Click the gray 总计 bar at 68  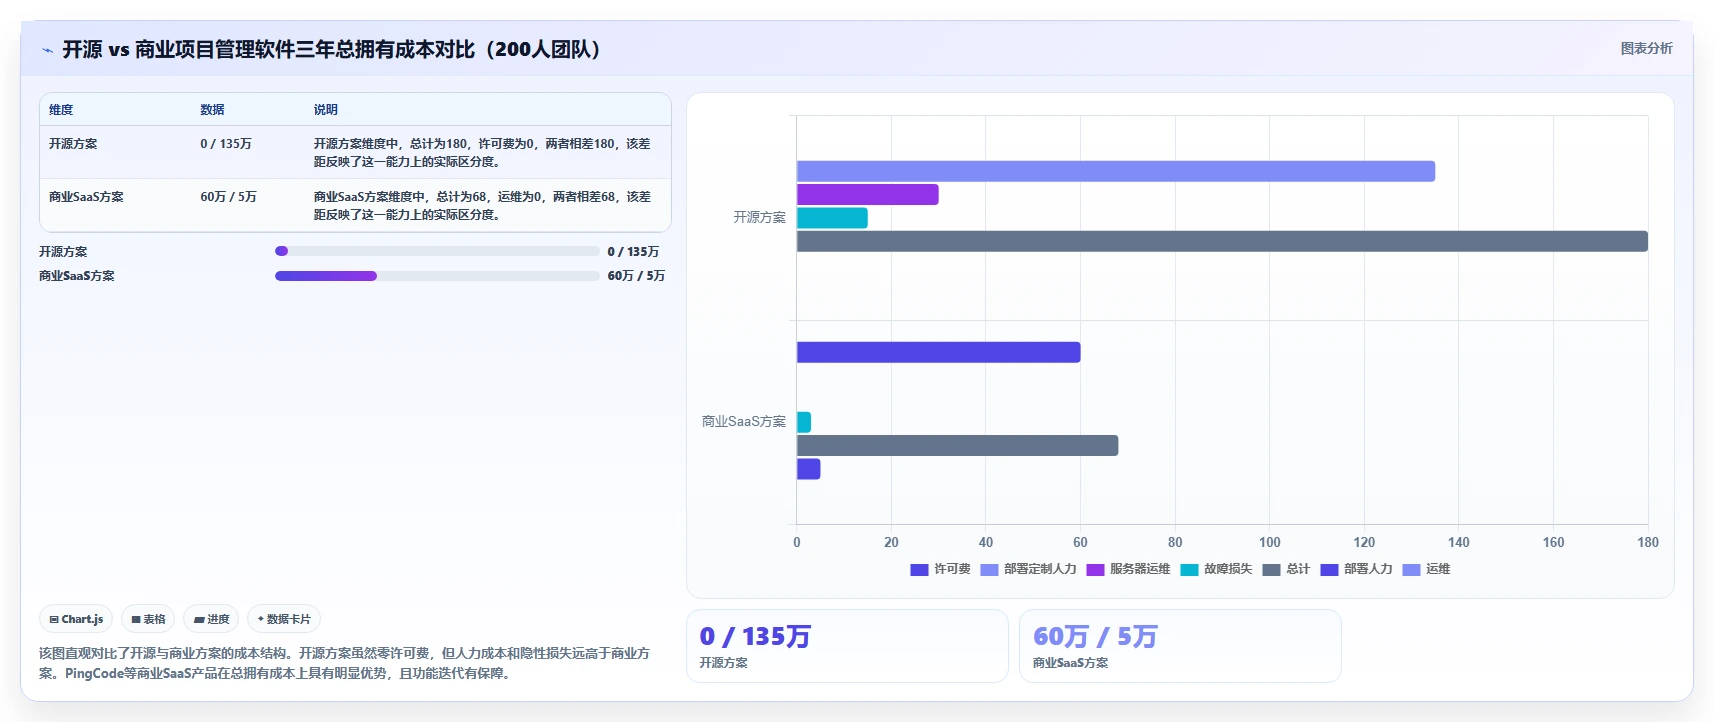click(x=958, y=446)
